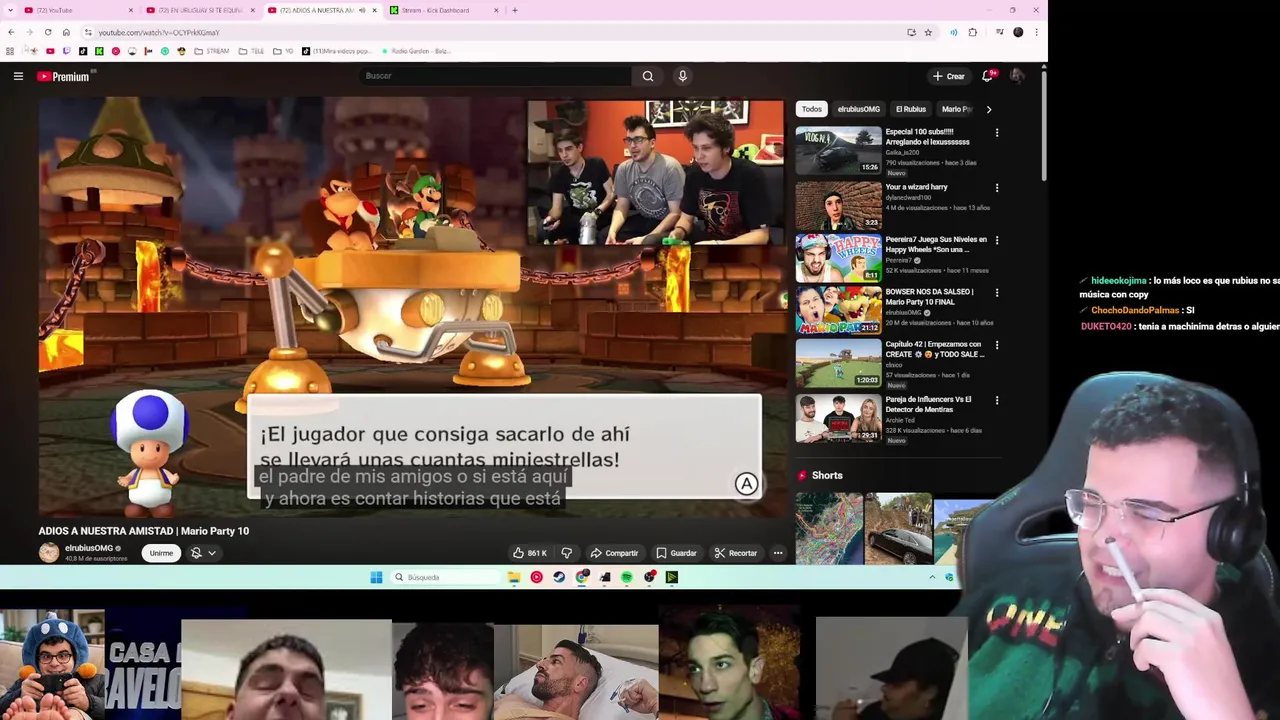Mute audio on the ADIOS A NUESTRA tab

coord(362,10)
